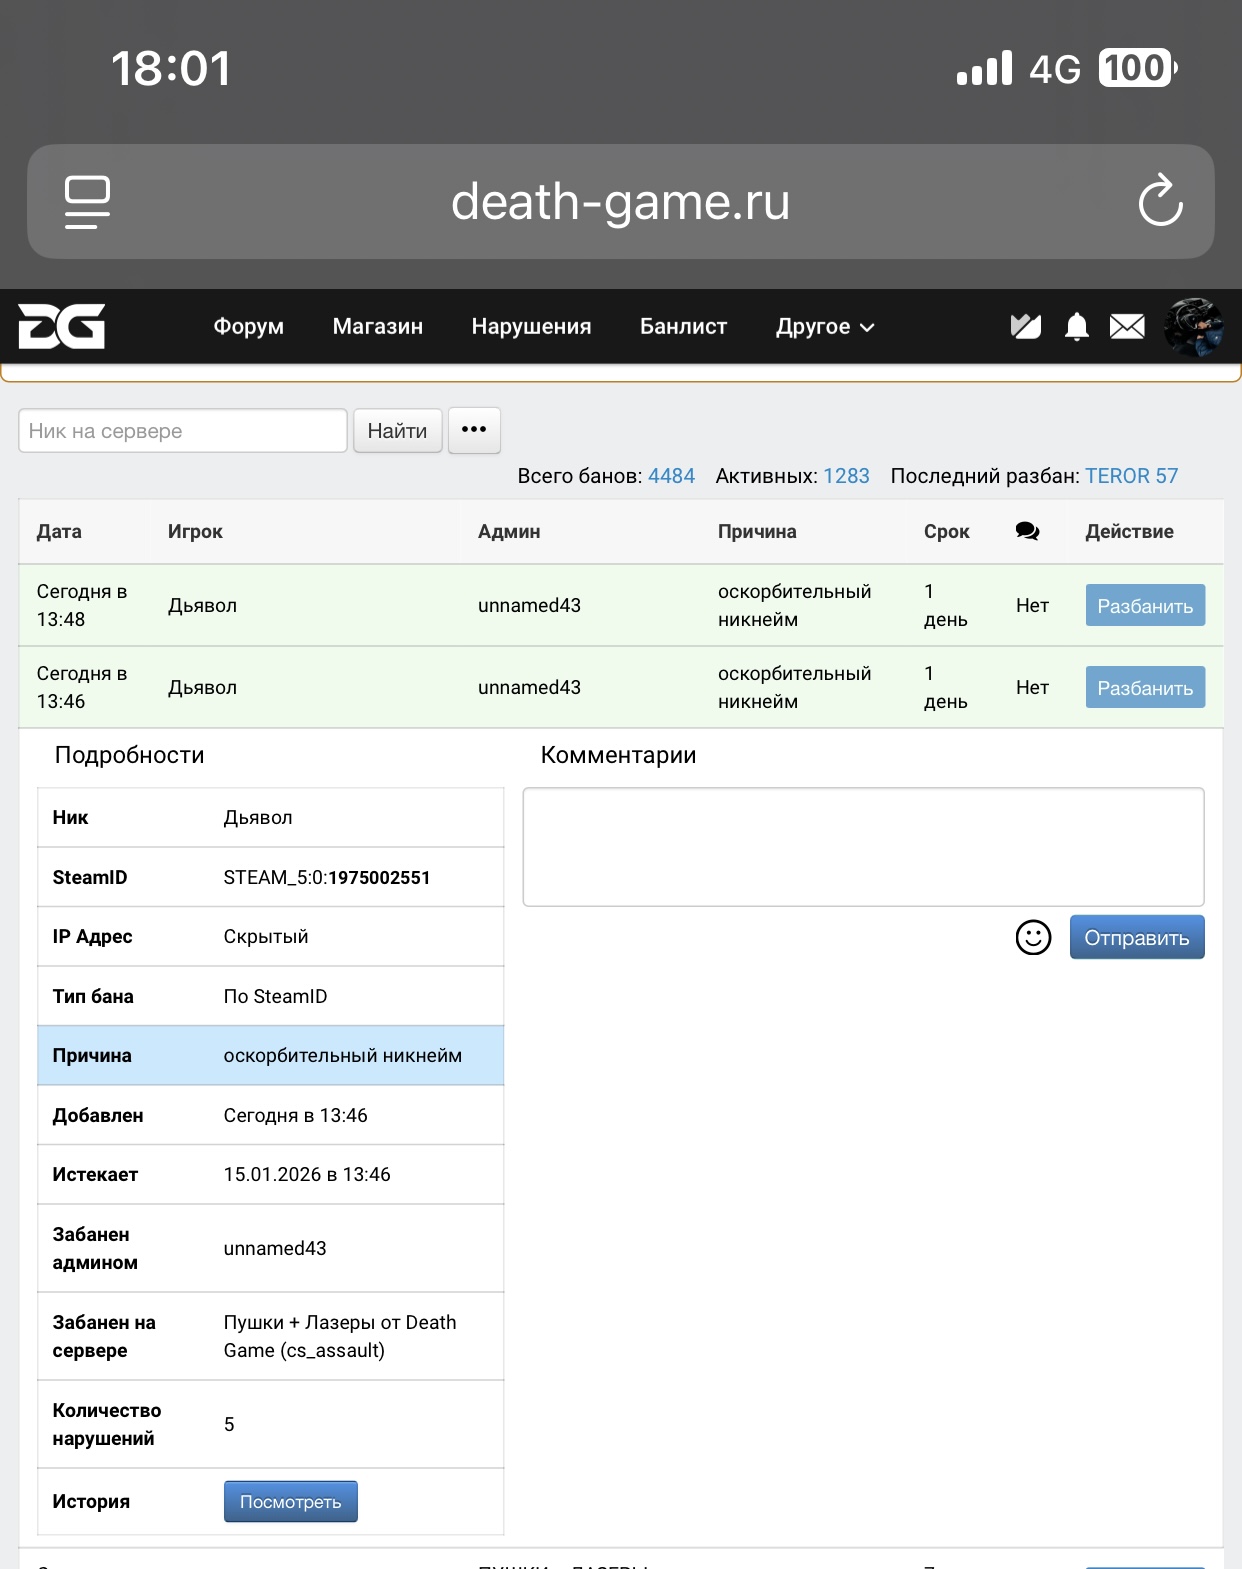
Task: Open extra search options three-dots button
Action: 474,430
